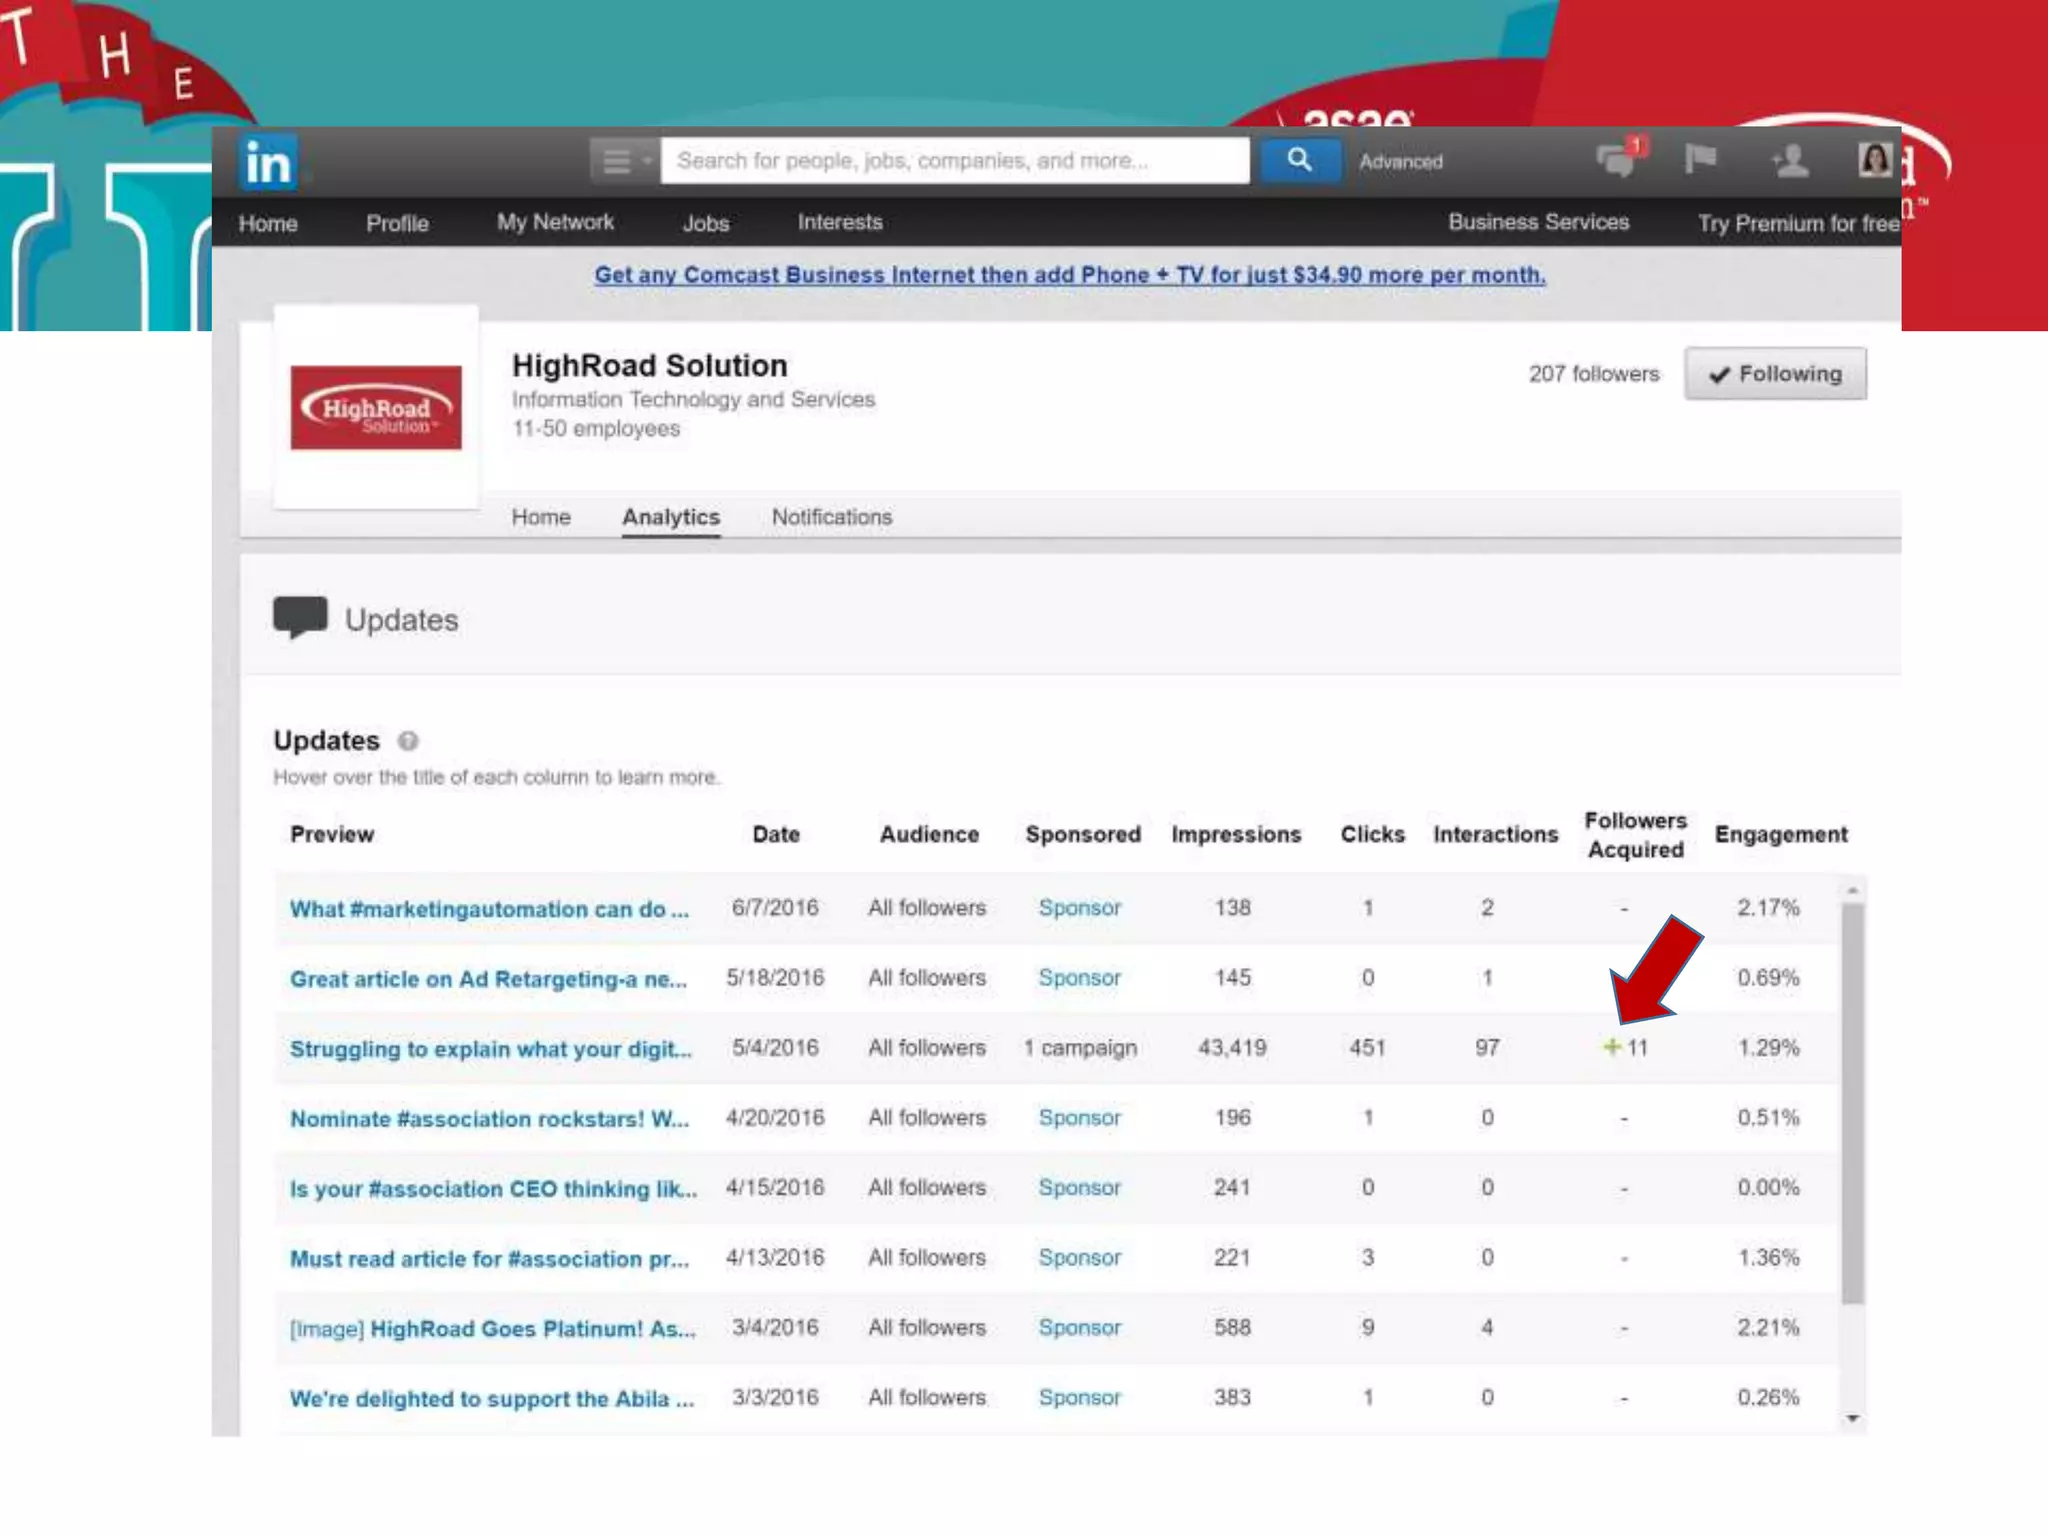2048x1536 pixels.
Task: Open the profile photo avatar menu
Action: [x=1874, y=160]
